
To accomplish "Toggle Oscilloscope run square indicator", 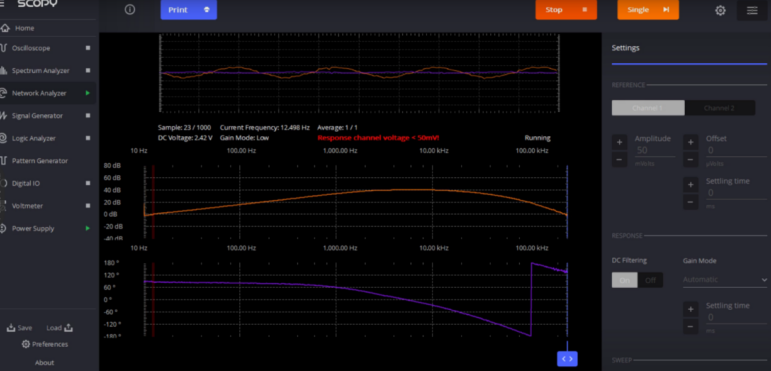I will tap(88, 48).
